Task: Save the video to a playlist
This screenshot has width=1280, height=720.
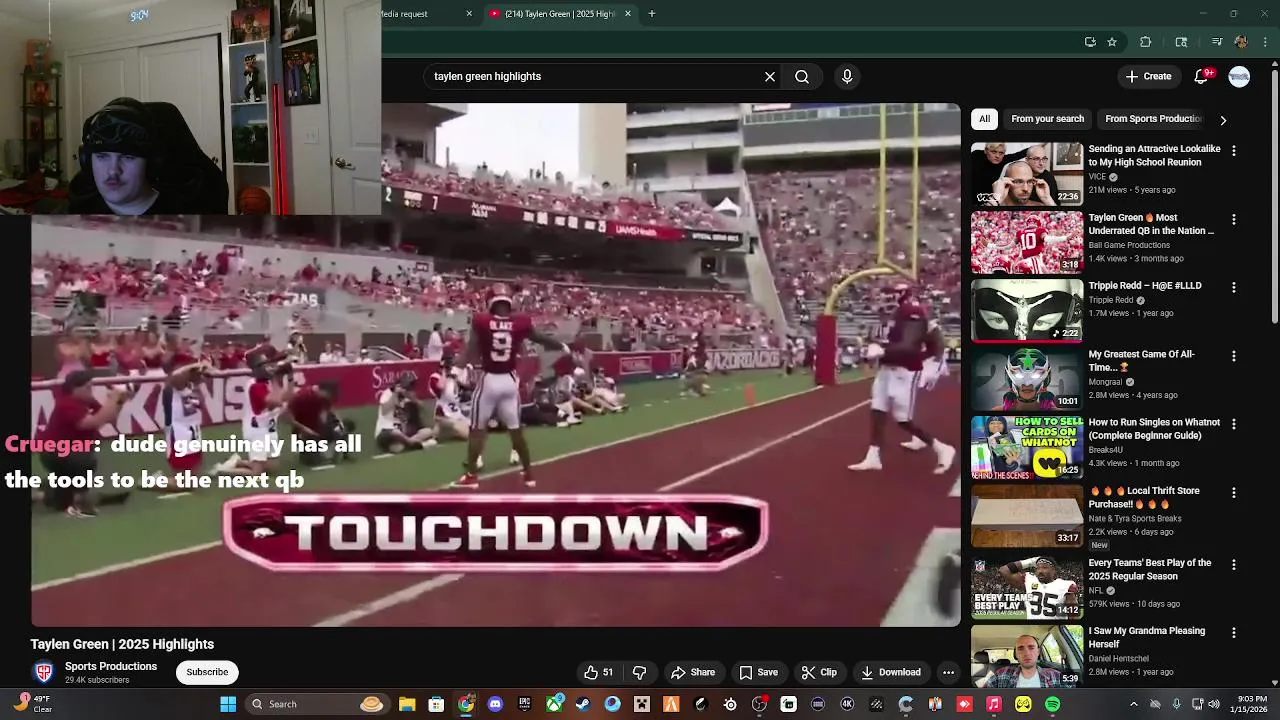Action: 758,672
